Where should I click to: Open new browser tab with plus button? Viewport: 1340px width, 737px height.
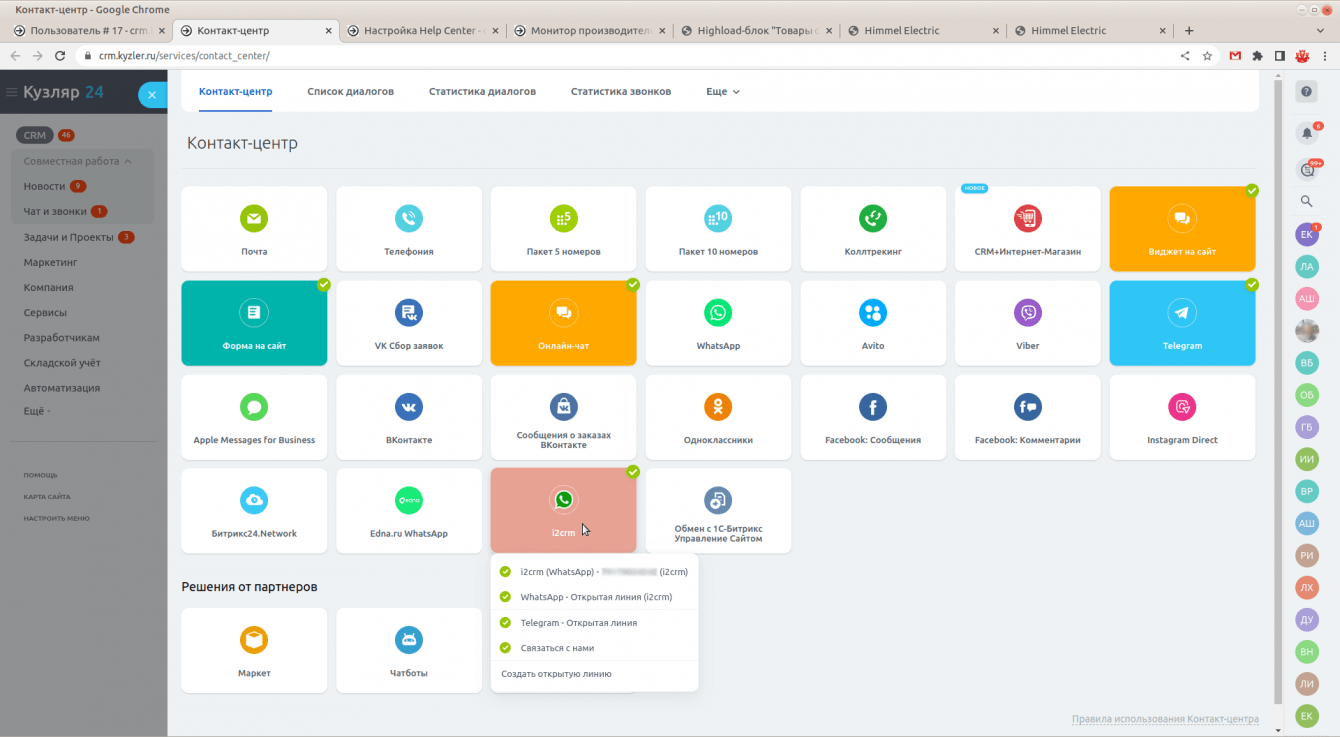click(x=1189, y=30)
